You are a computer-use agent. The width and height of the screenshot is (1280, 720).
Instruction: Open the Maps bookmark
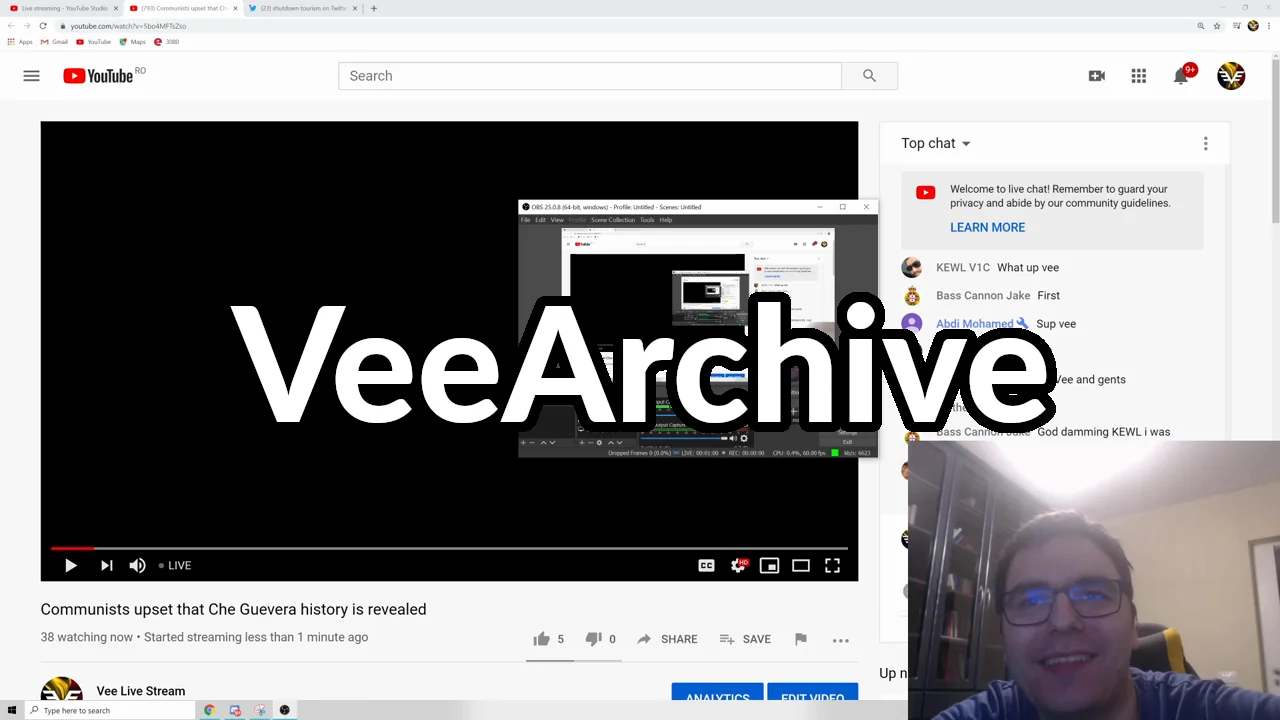point(132,42)
